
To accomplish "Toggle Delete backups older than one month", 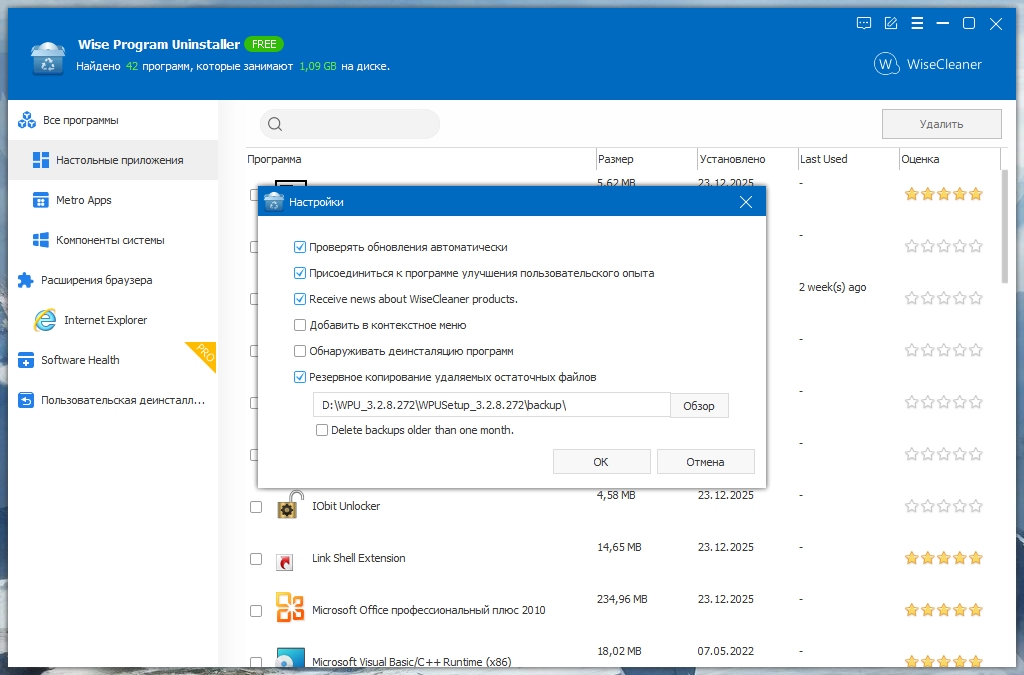I will [322, 430].
